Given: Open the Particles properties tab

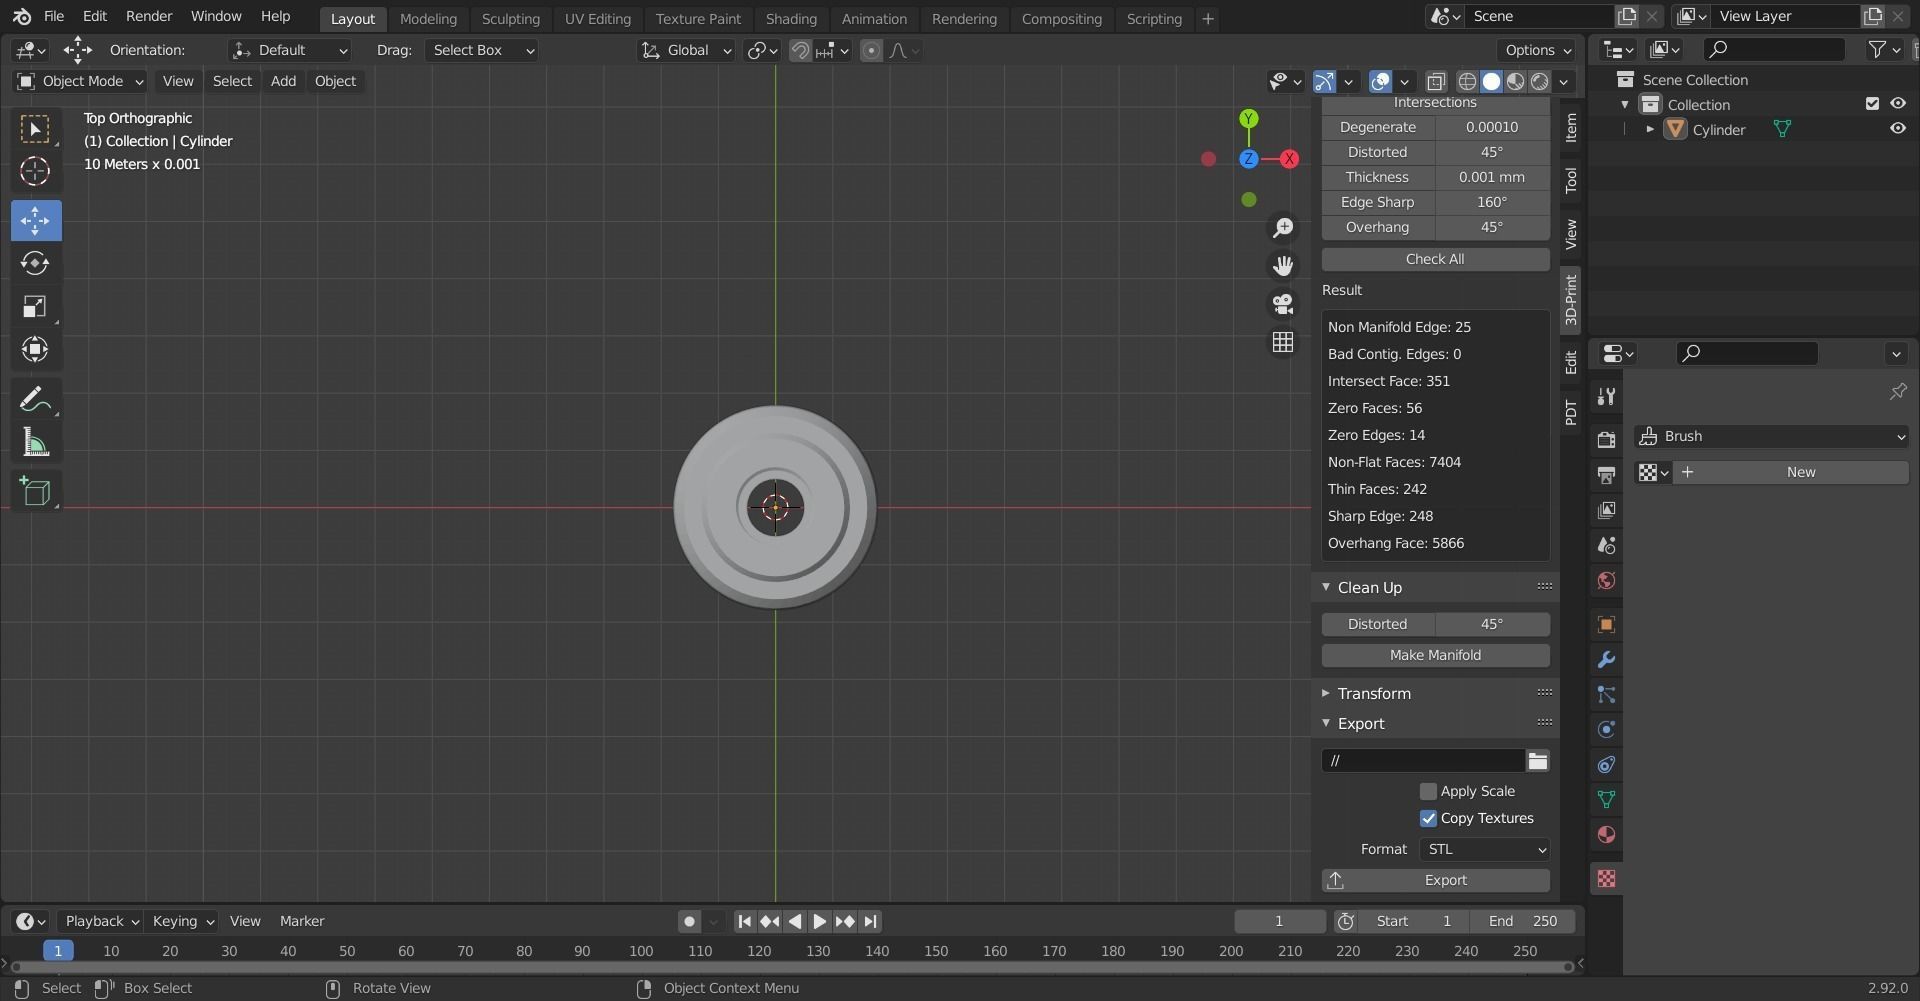Looking at the screenshot, I should click(x=1606, y=695).
